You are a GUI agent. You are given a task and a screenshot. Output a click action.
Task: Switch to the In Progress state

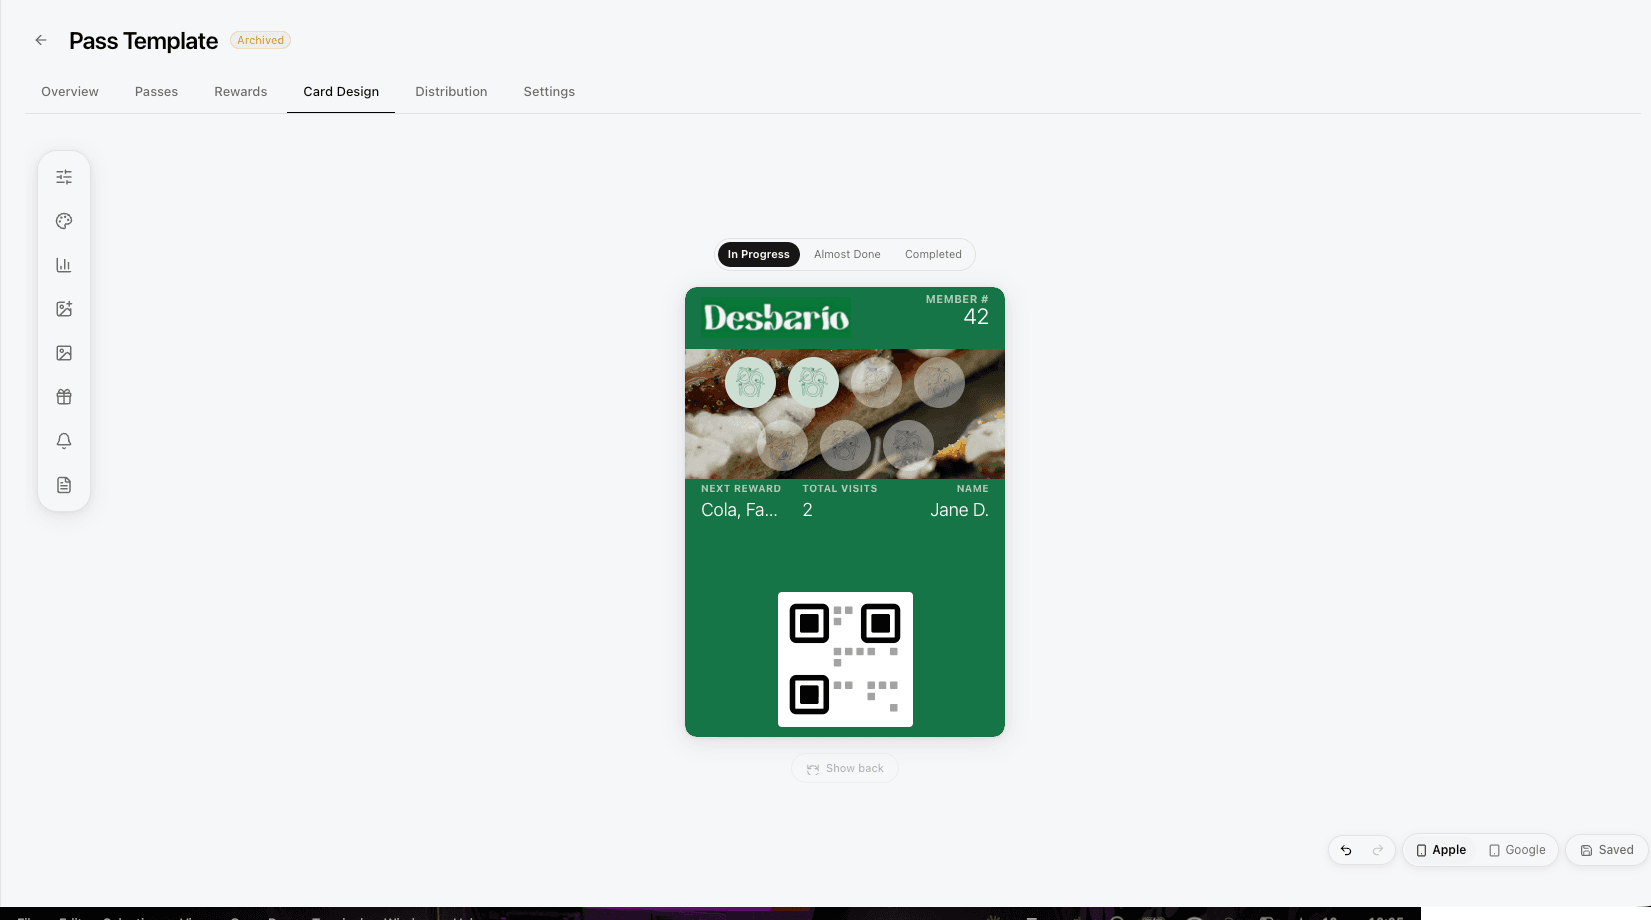758,254
